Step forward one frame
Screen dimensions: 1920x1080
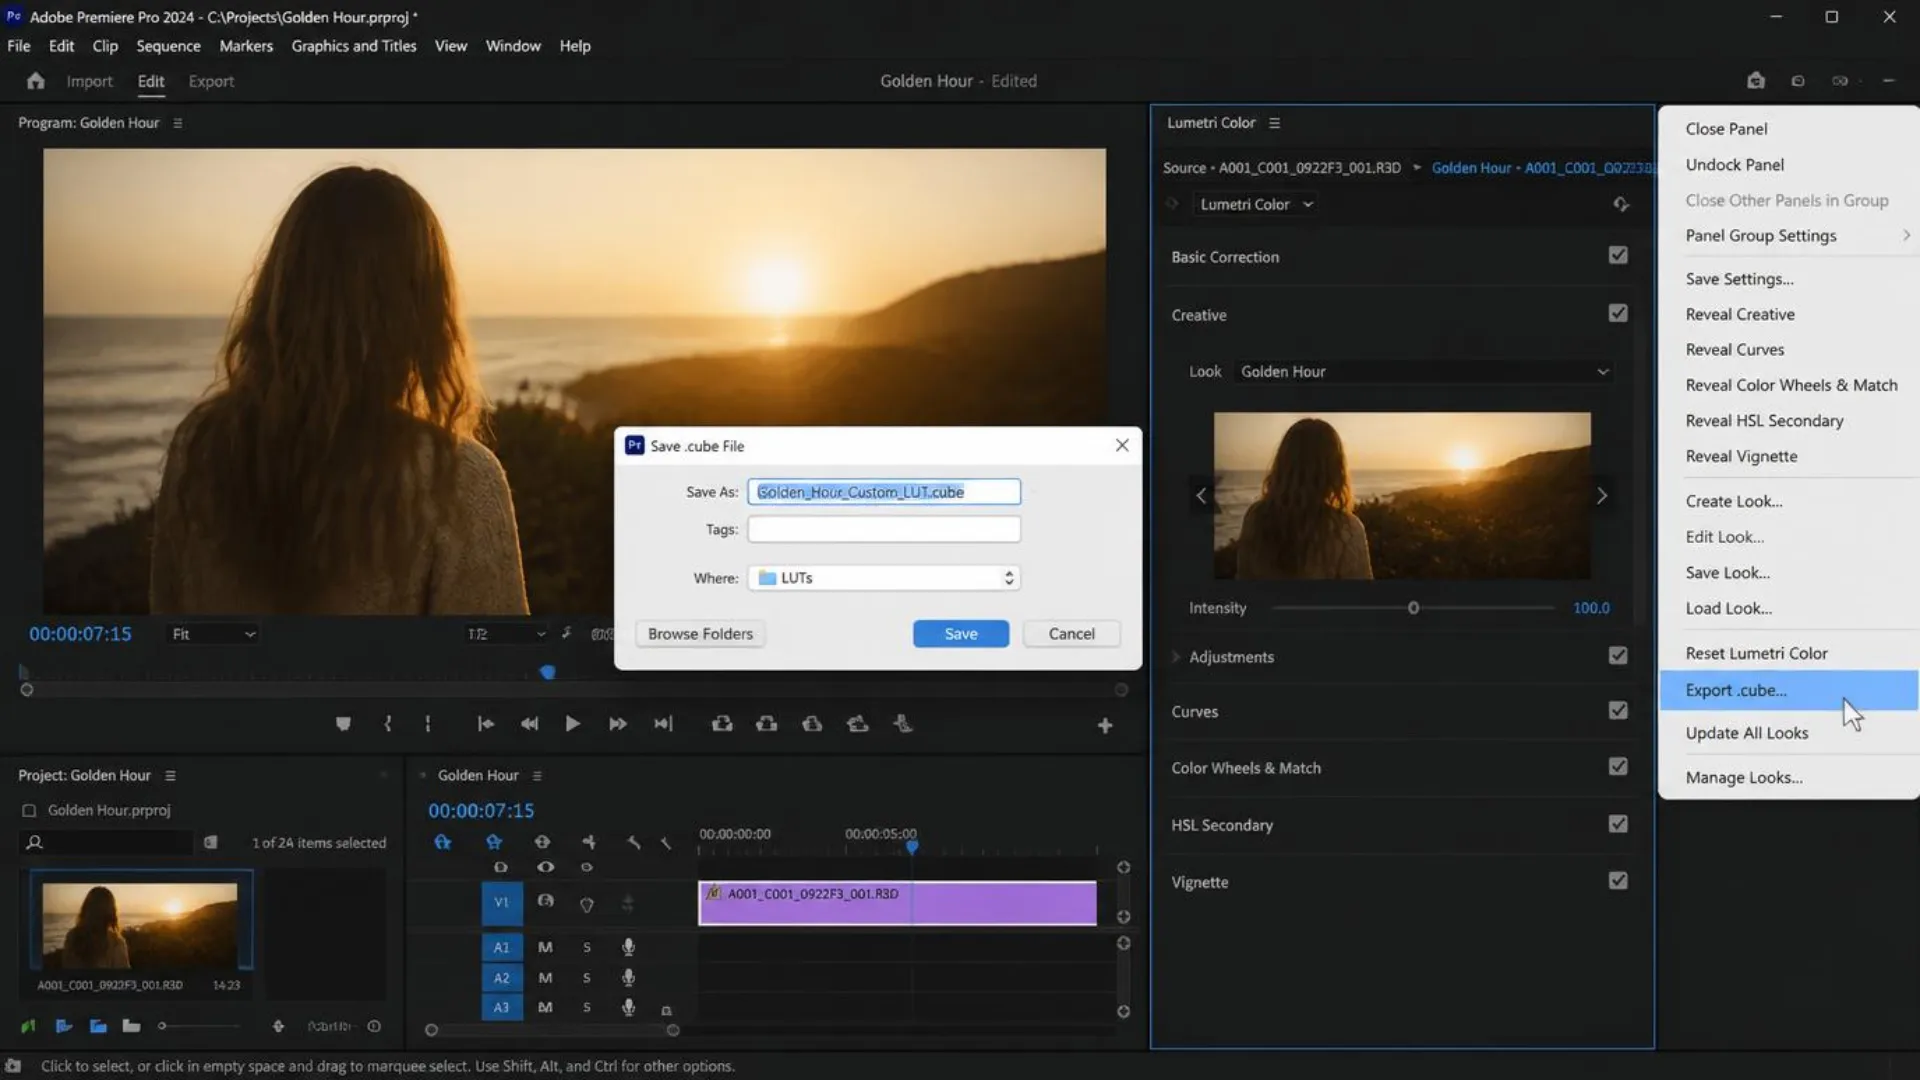[618, 724]
